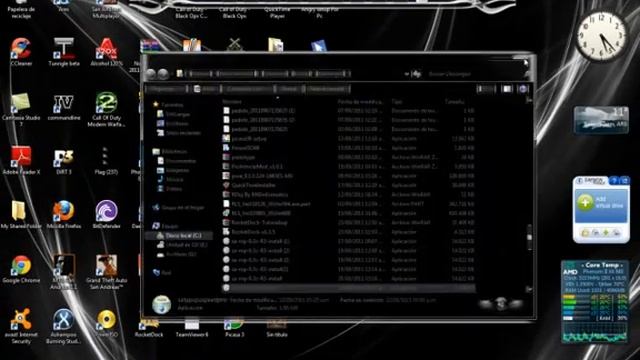Select the commandline GTA IV shortcut
640x360 pixels.
pyautogui.click(x=64, y=107)
